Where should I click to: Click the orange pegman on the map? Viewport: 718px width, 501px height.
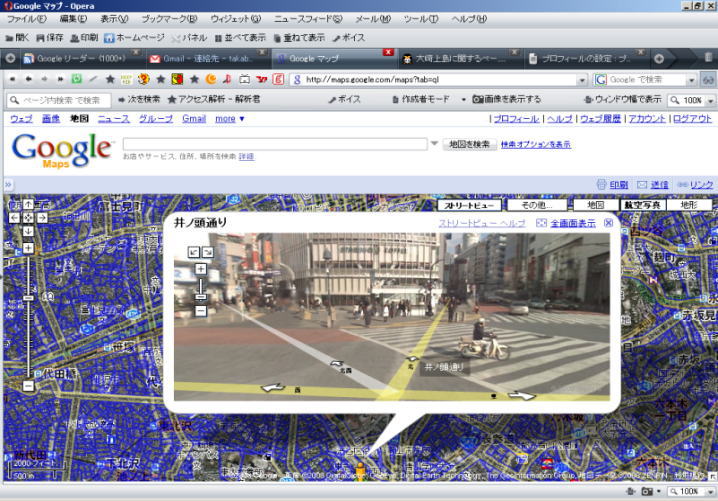click(x=360, y=471)
